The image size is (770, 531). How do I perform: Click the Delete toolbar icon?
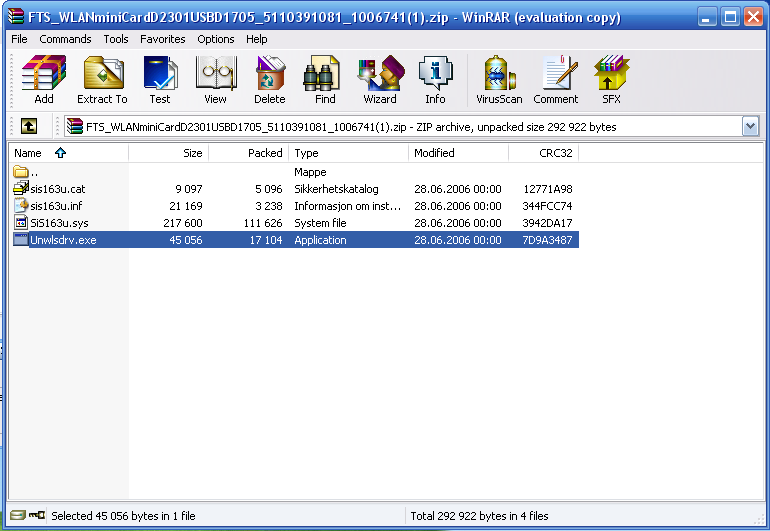coord(270,80)
